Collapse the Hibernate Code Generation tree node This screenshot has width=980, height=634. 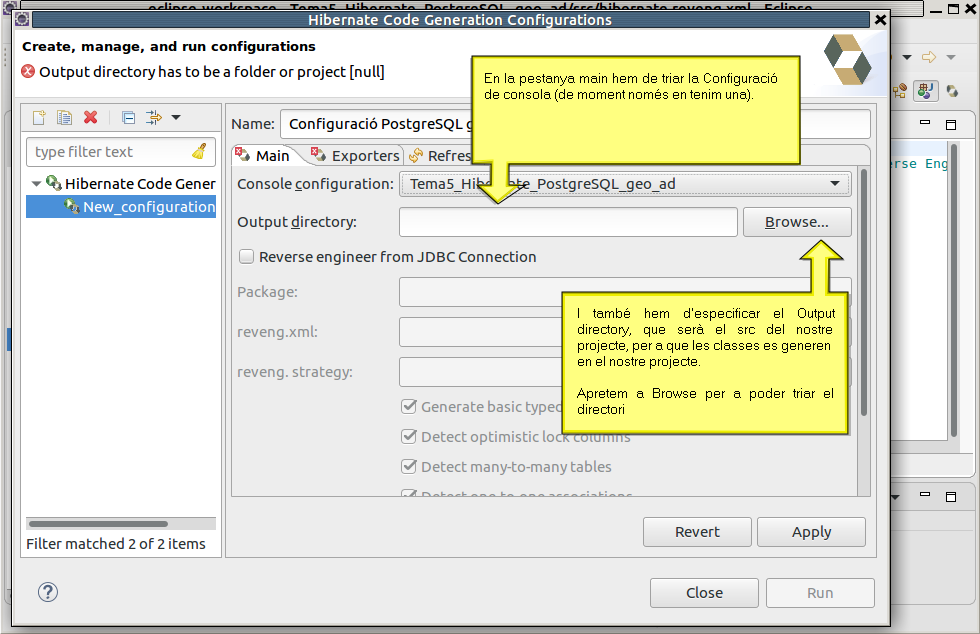[x=36, y=184]
